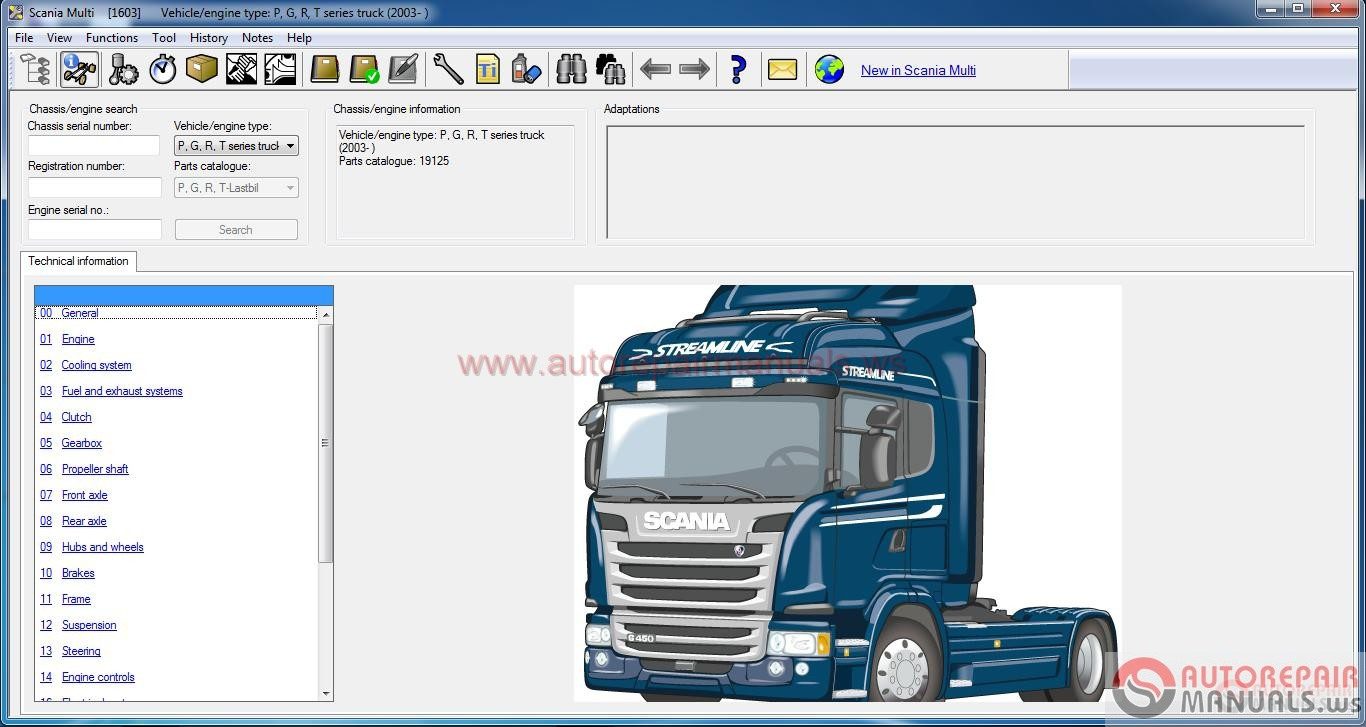
Task: Open the Propeller shaft link
Action: tap(95, 469)
